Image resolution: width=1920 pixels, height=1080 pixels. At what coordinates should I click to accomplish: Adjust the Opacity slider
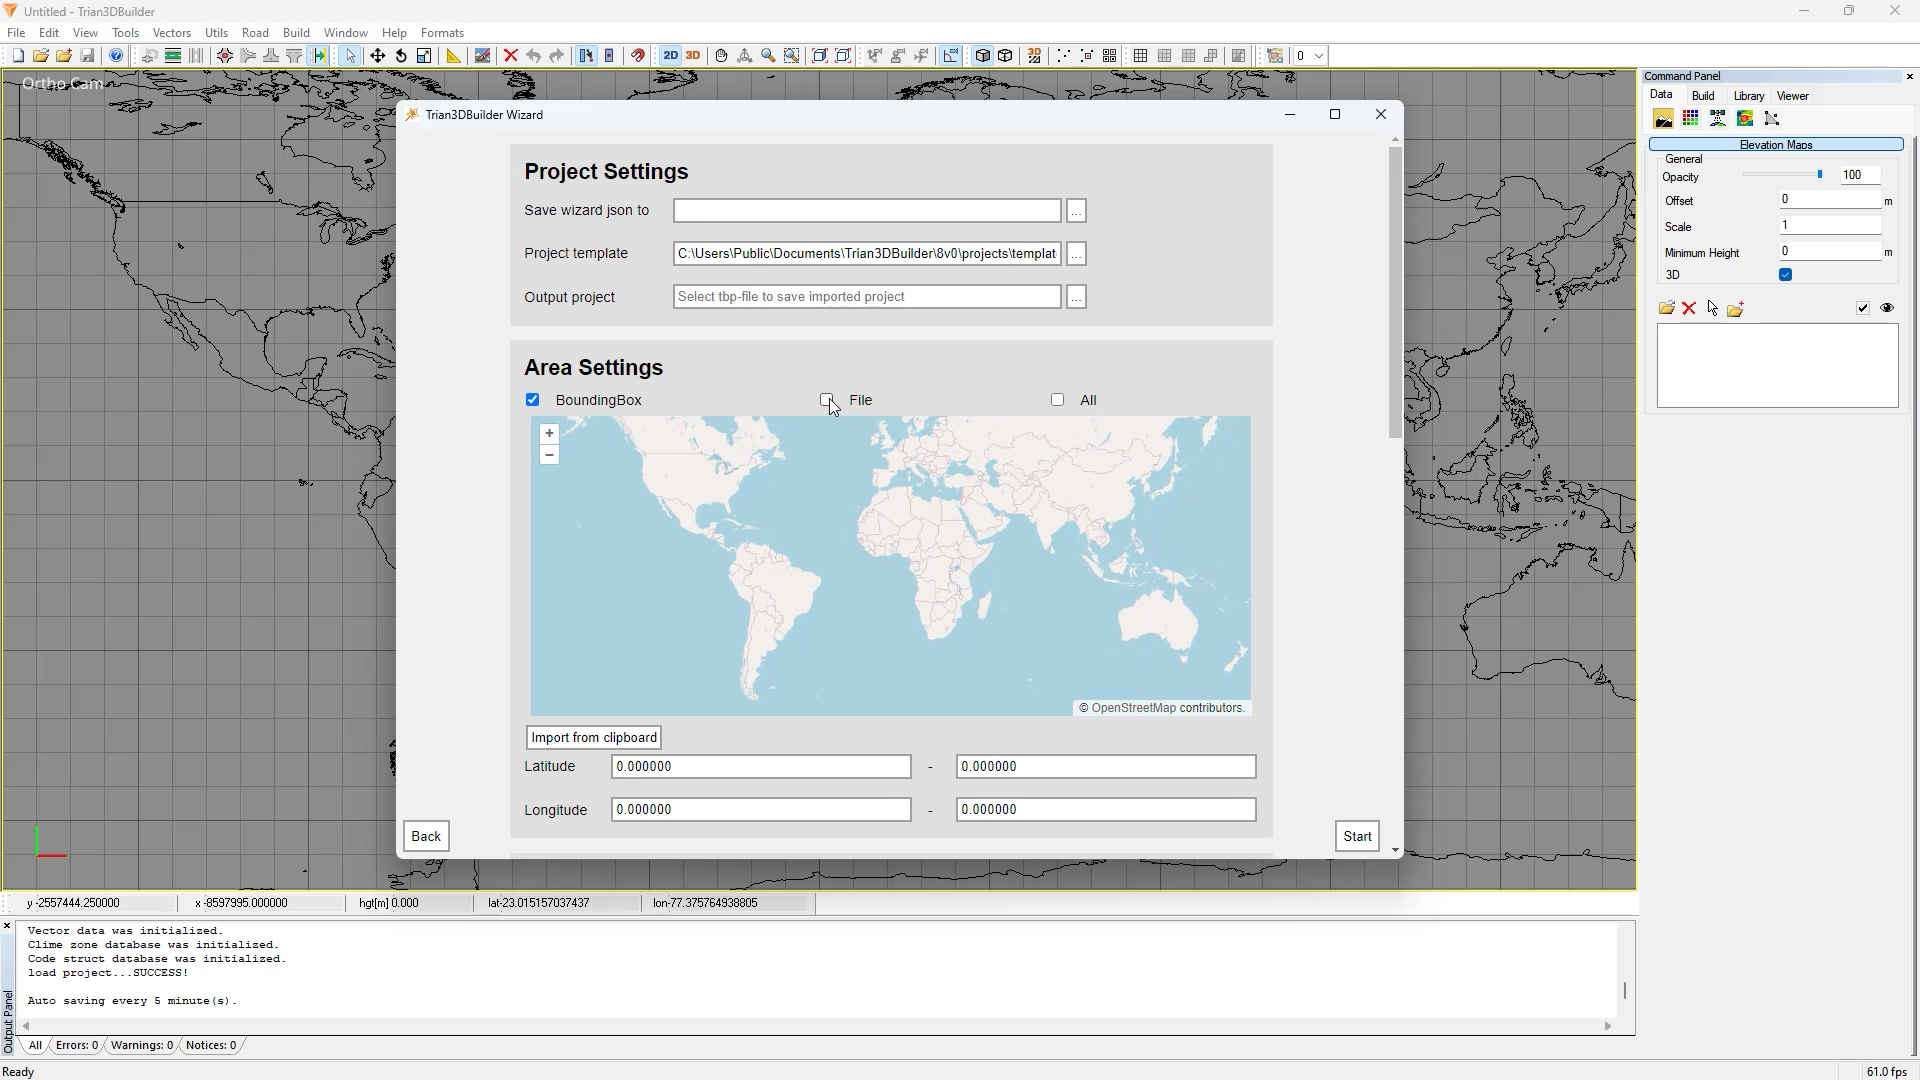[x=1820, y=174]
